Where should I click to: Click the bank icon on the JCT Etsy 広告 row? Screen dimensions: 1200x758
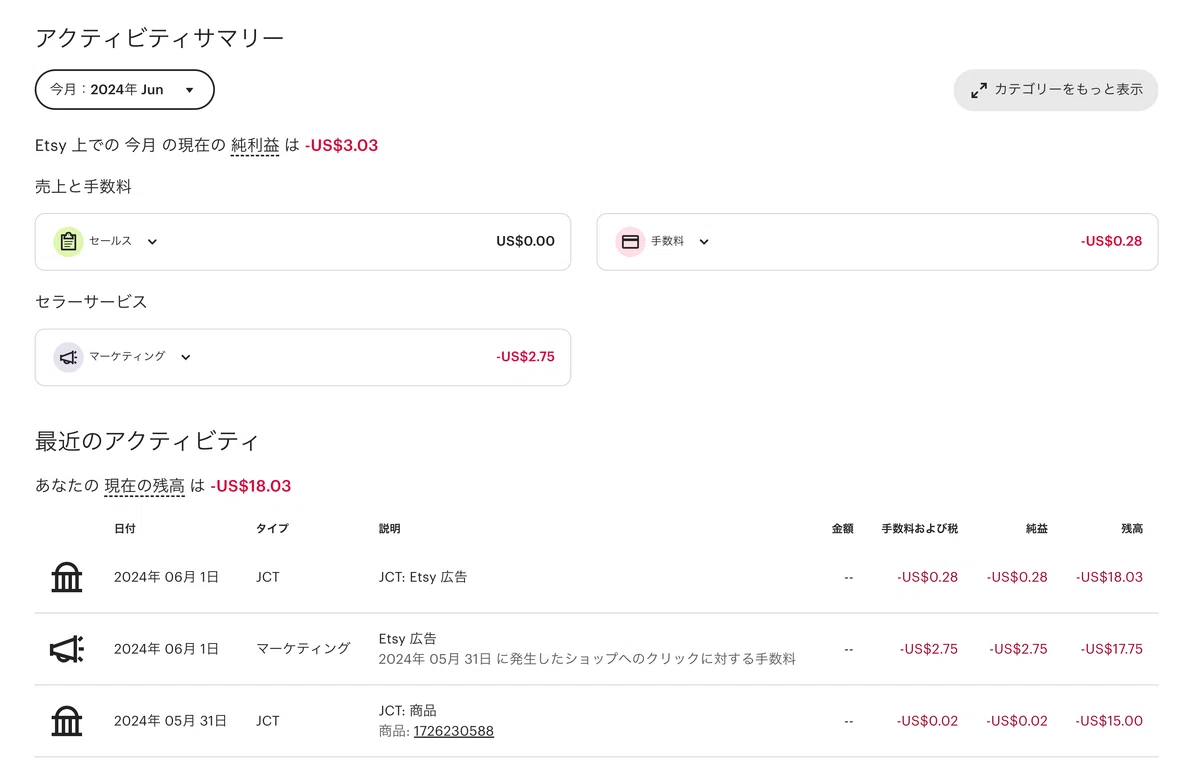point(67,577)
